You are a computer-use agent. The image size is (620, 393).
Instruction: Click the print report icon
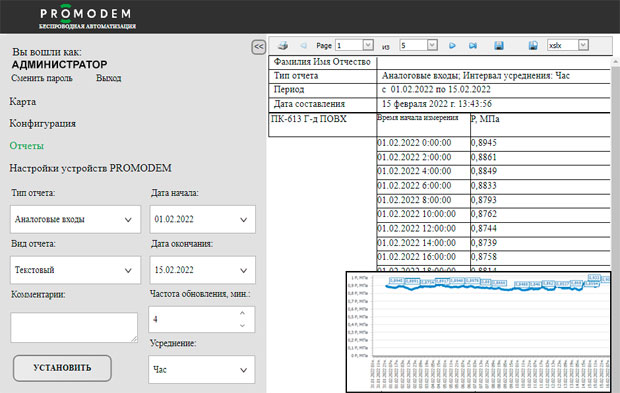point(282,45)
